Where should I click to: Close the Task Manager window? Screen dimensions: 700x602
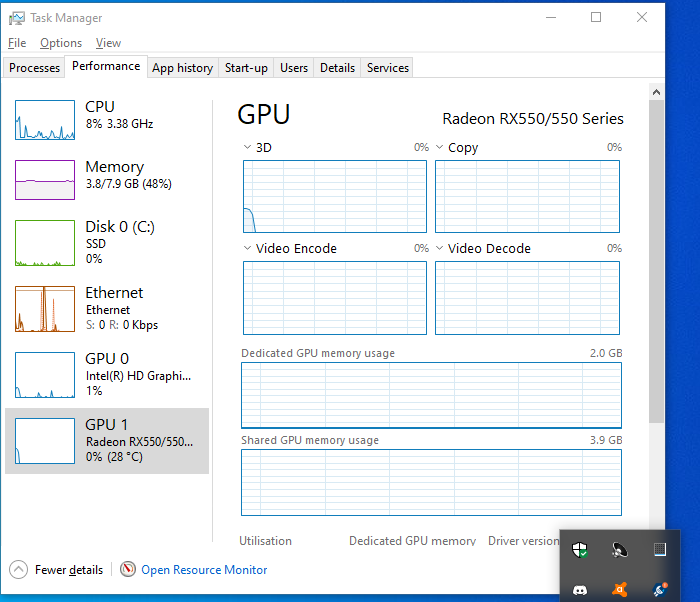point(642,17)
